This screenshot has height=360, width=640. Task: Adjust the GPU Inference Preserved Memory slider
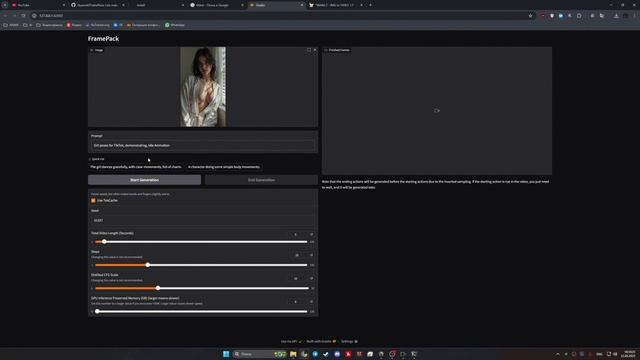click(x=201, y=311)
